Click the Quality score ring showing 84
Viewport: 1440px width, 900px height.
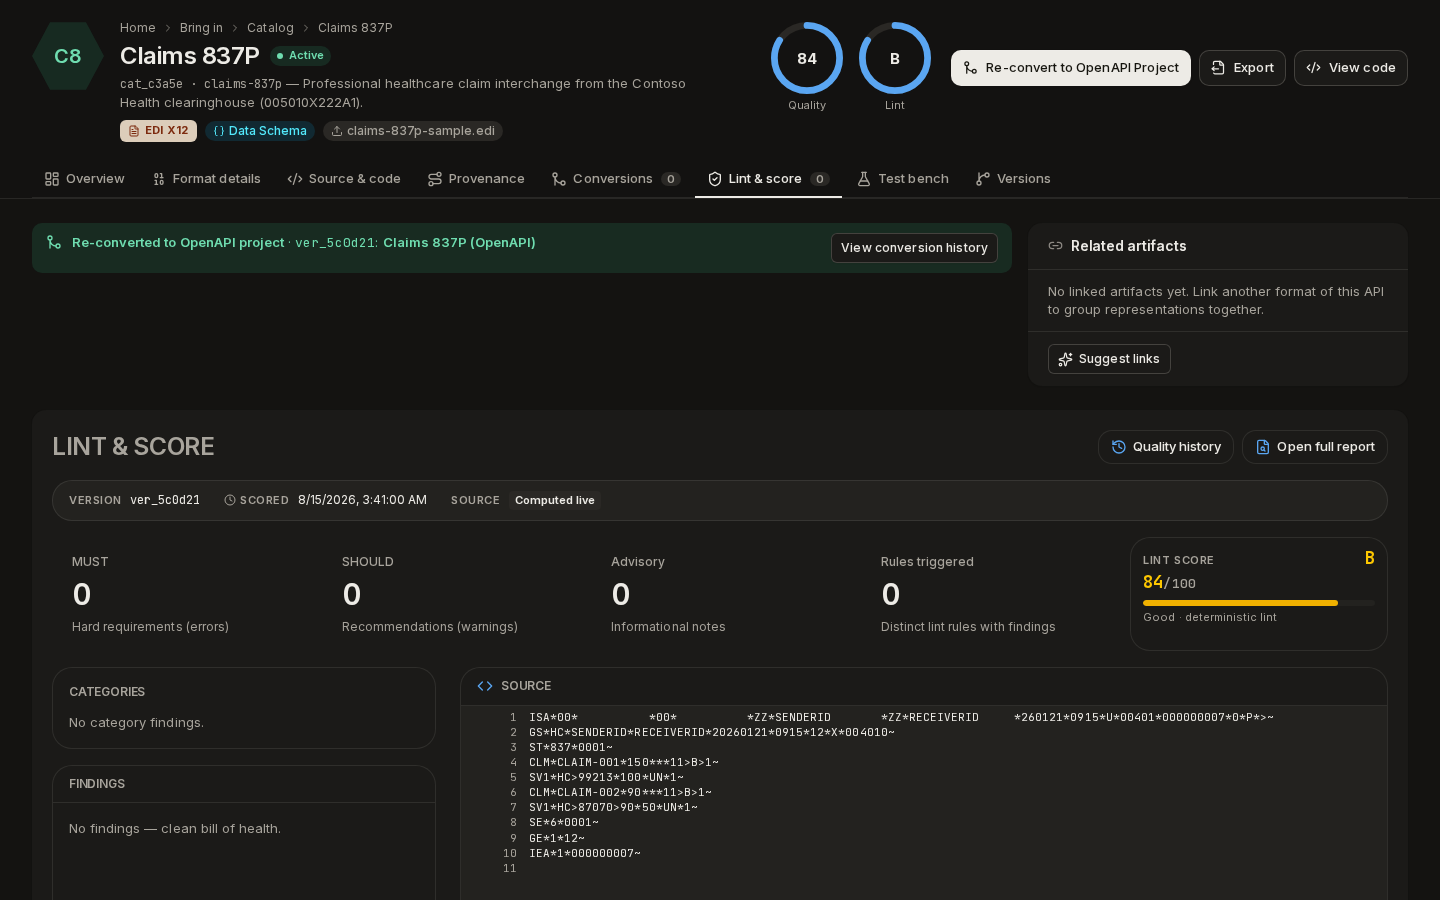point(807,58)
